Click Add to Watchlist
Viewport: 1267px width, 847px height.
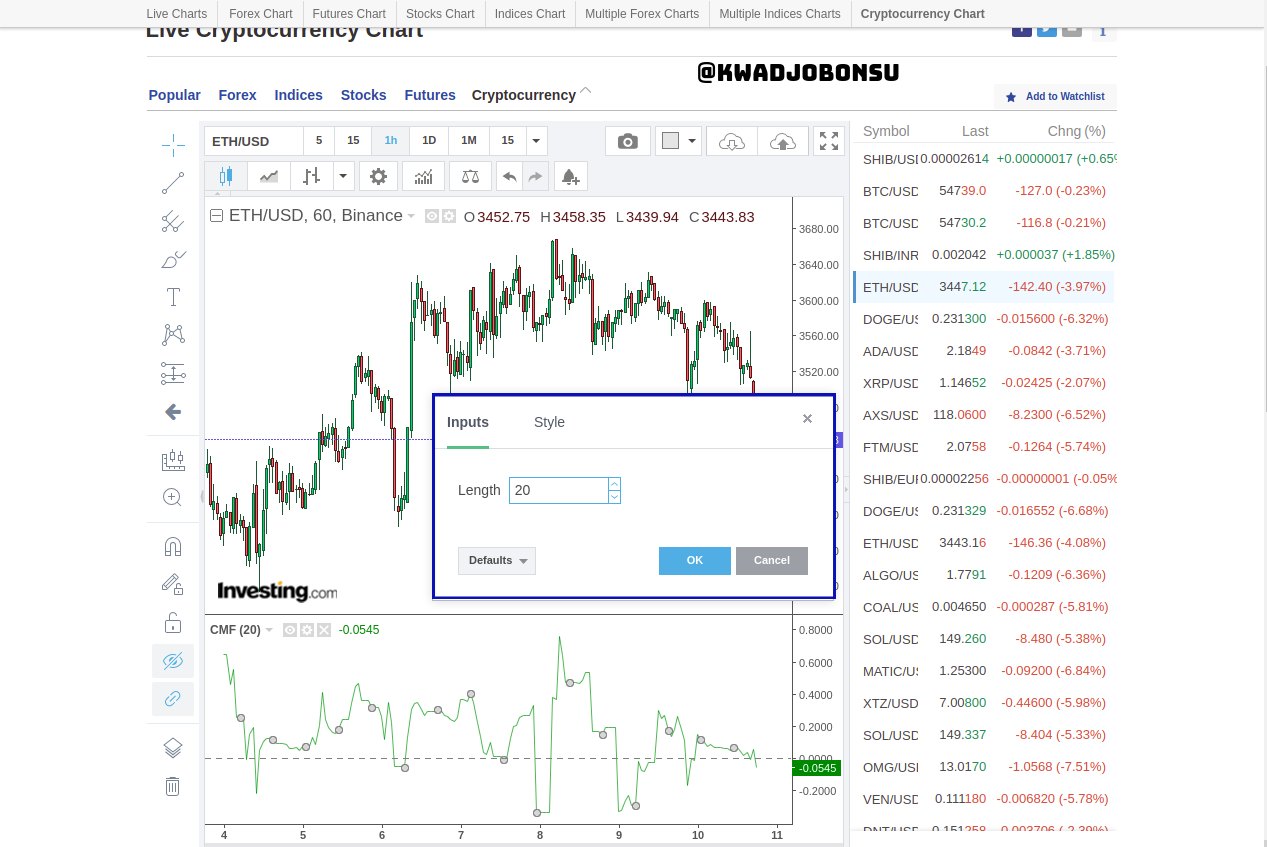click(1055, 97)
